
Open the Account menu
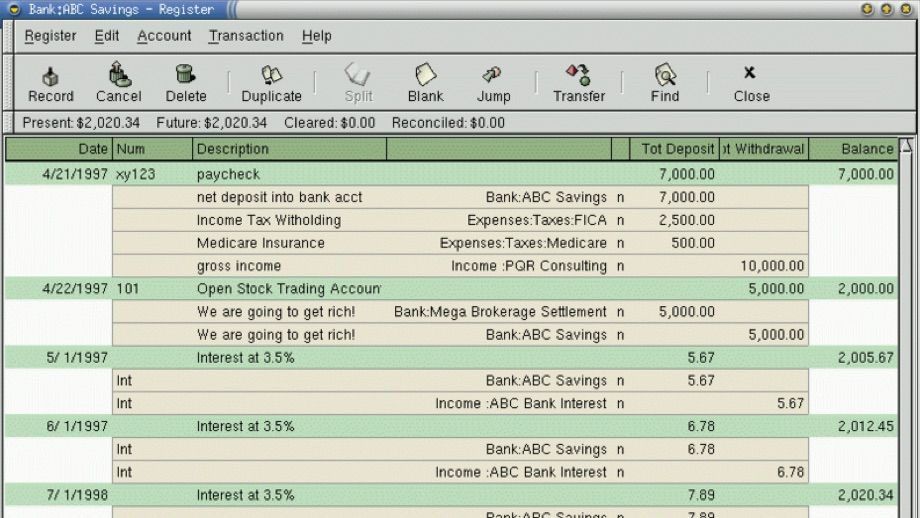(164, 36)
